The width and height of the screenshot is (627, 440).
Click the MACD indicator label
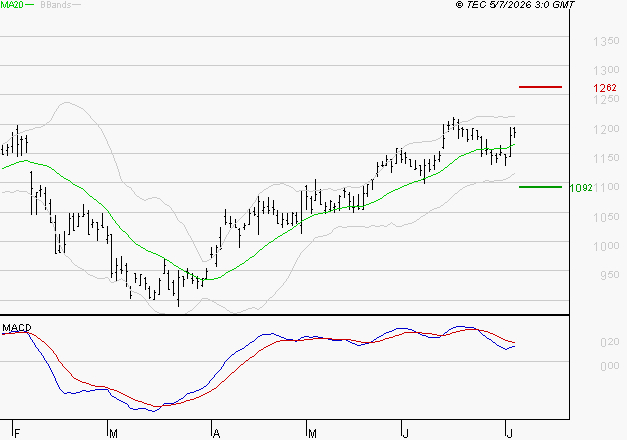coord(17,328)
